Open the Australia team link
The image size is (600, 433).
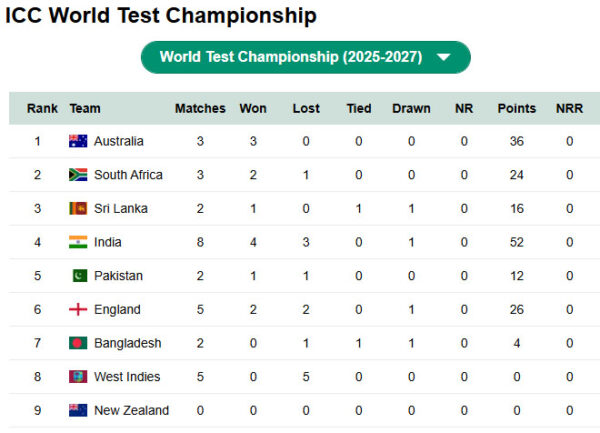[x=118, y=141]
